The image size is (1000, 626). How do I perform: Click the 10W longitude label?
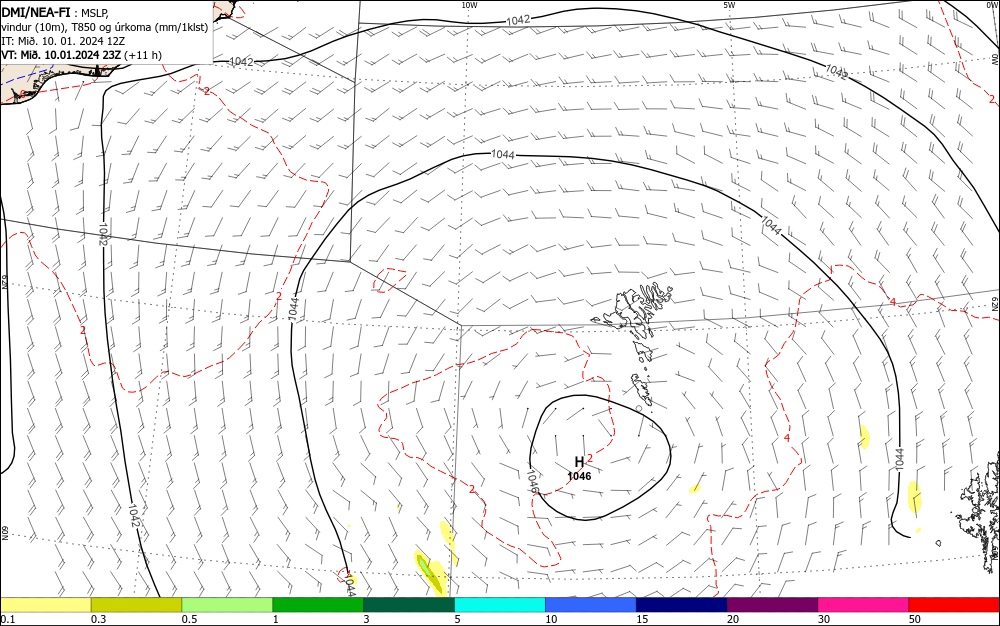[x=469, y=5]
